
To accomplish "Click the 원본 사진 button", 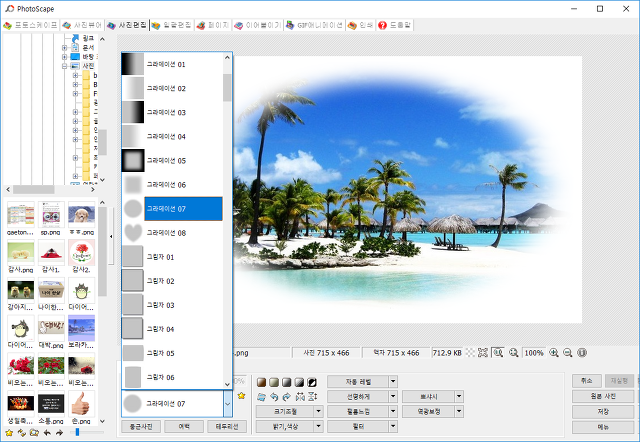I will click(603, 396).
